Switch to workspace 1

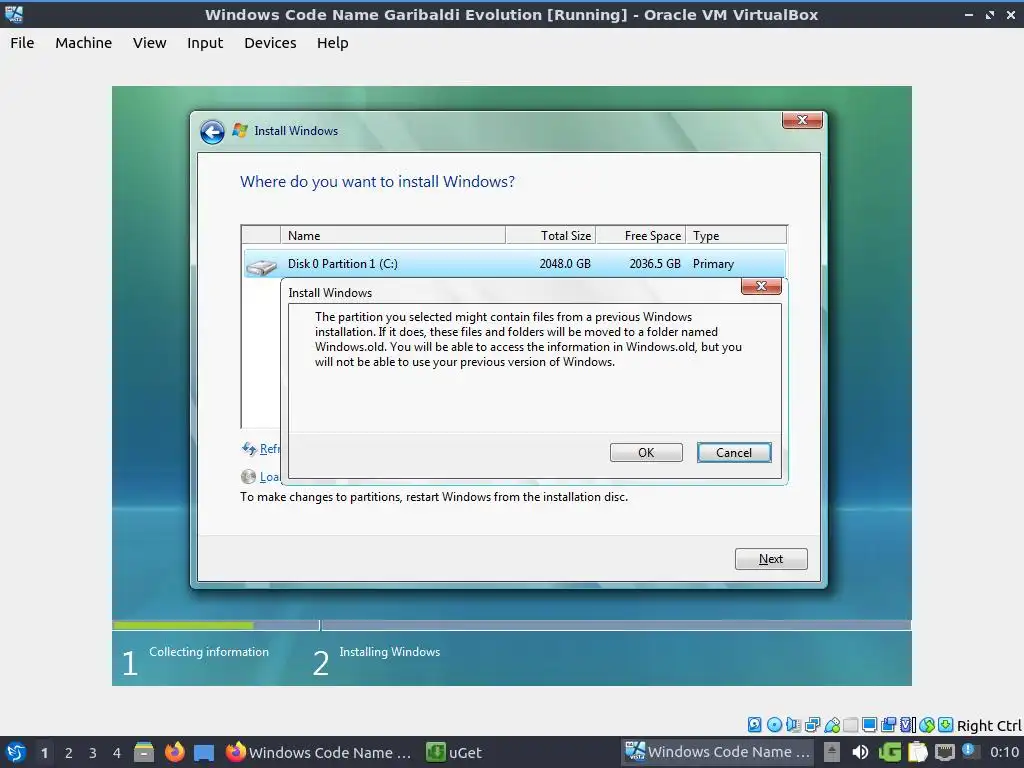pos(44,753)
